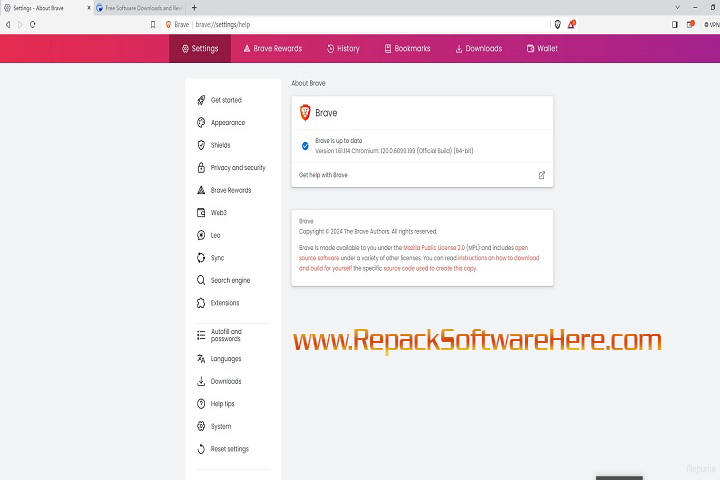Image resolution: width=720 pixels, height=480 pixels.
Task: Click the Copyright 2024 Brave Authors text
Action: 368,232
